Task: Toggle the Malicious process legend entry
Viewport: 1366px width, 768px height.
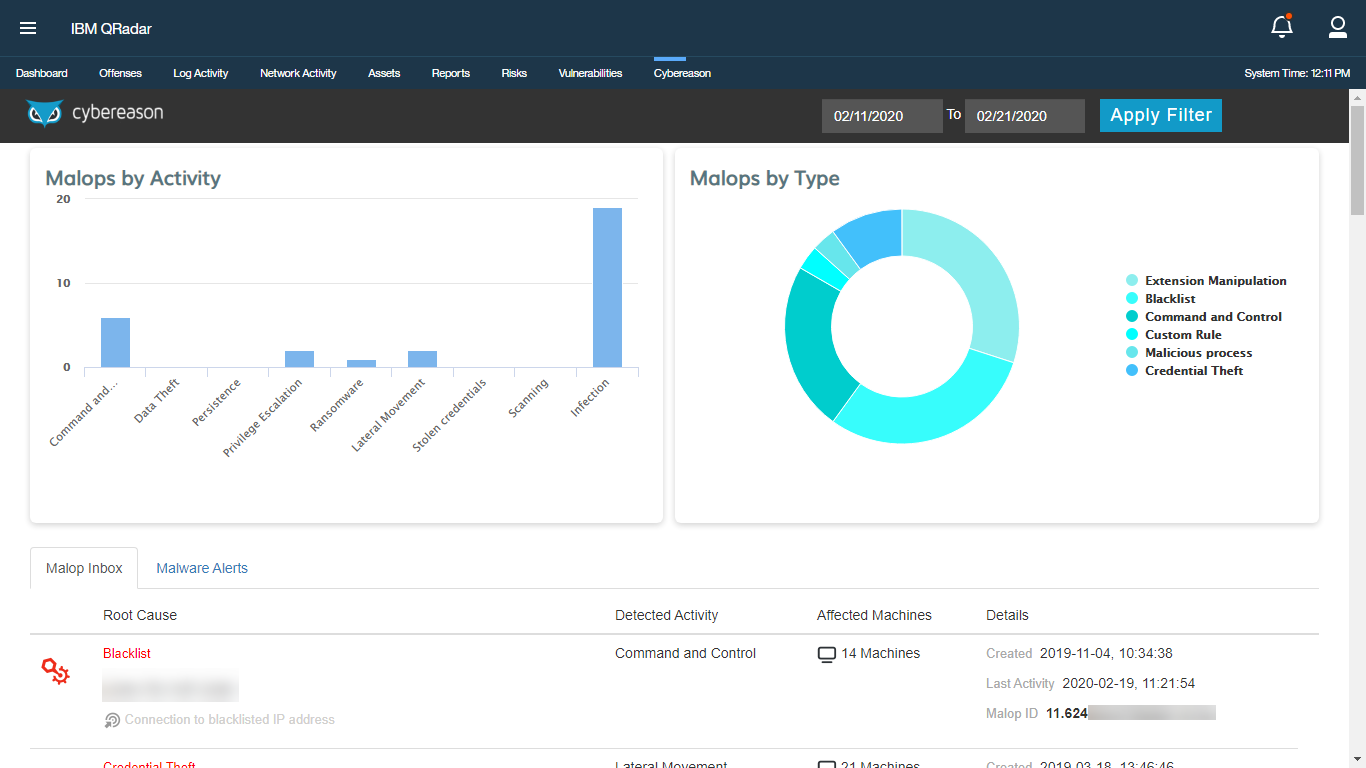Action: 1197,352
